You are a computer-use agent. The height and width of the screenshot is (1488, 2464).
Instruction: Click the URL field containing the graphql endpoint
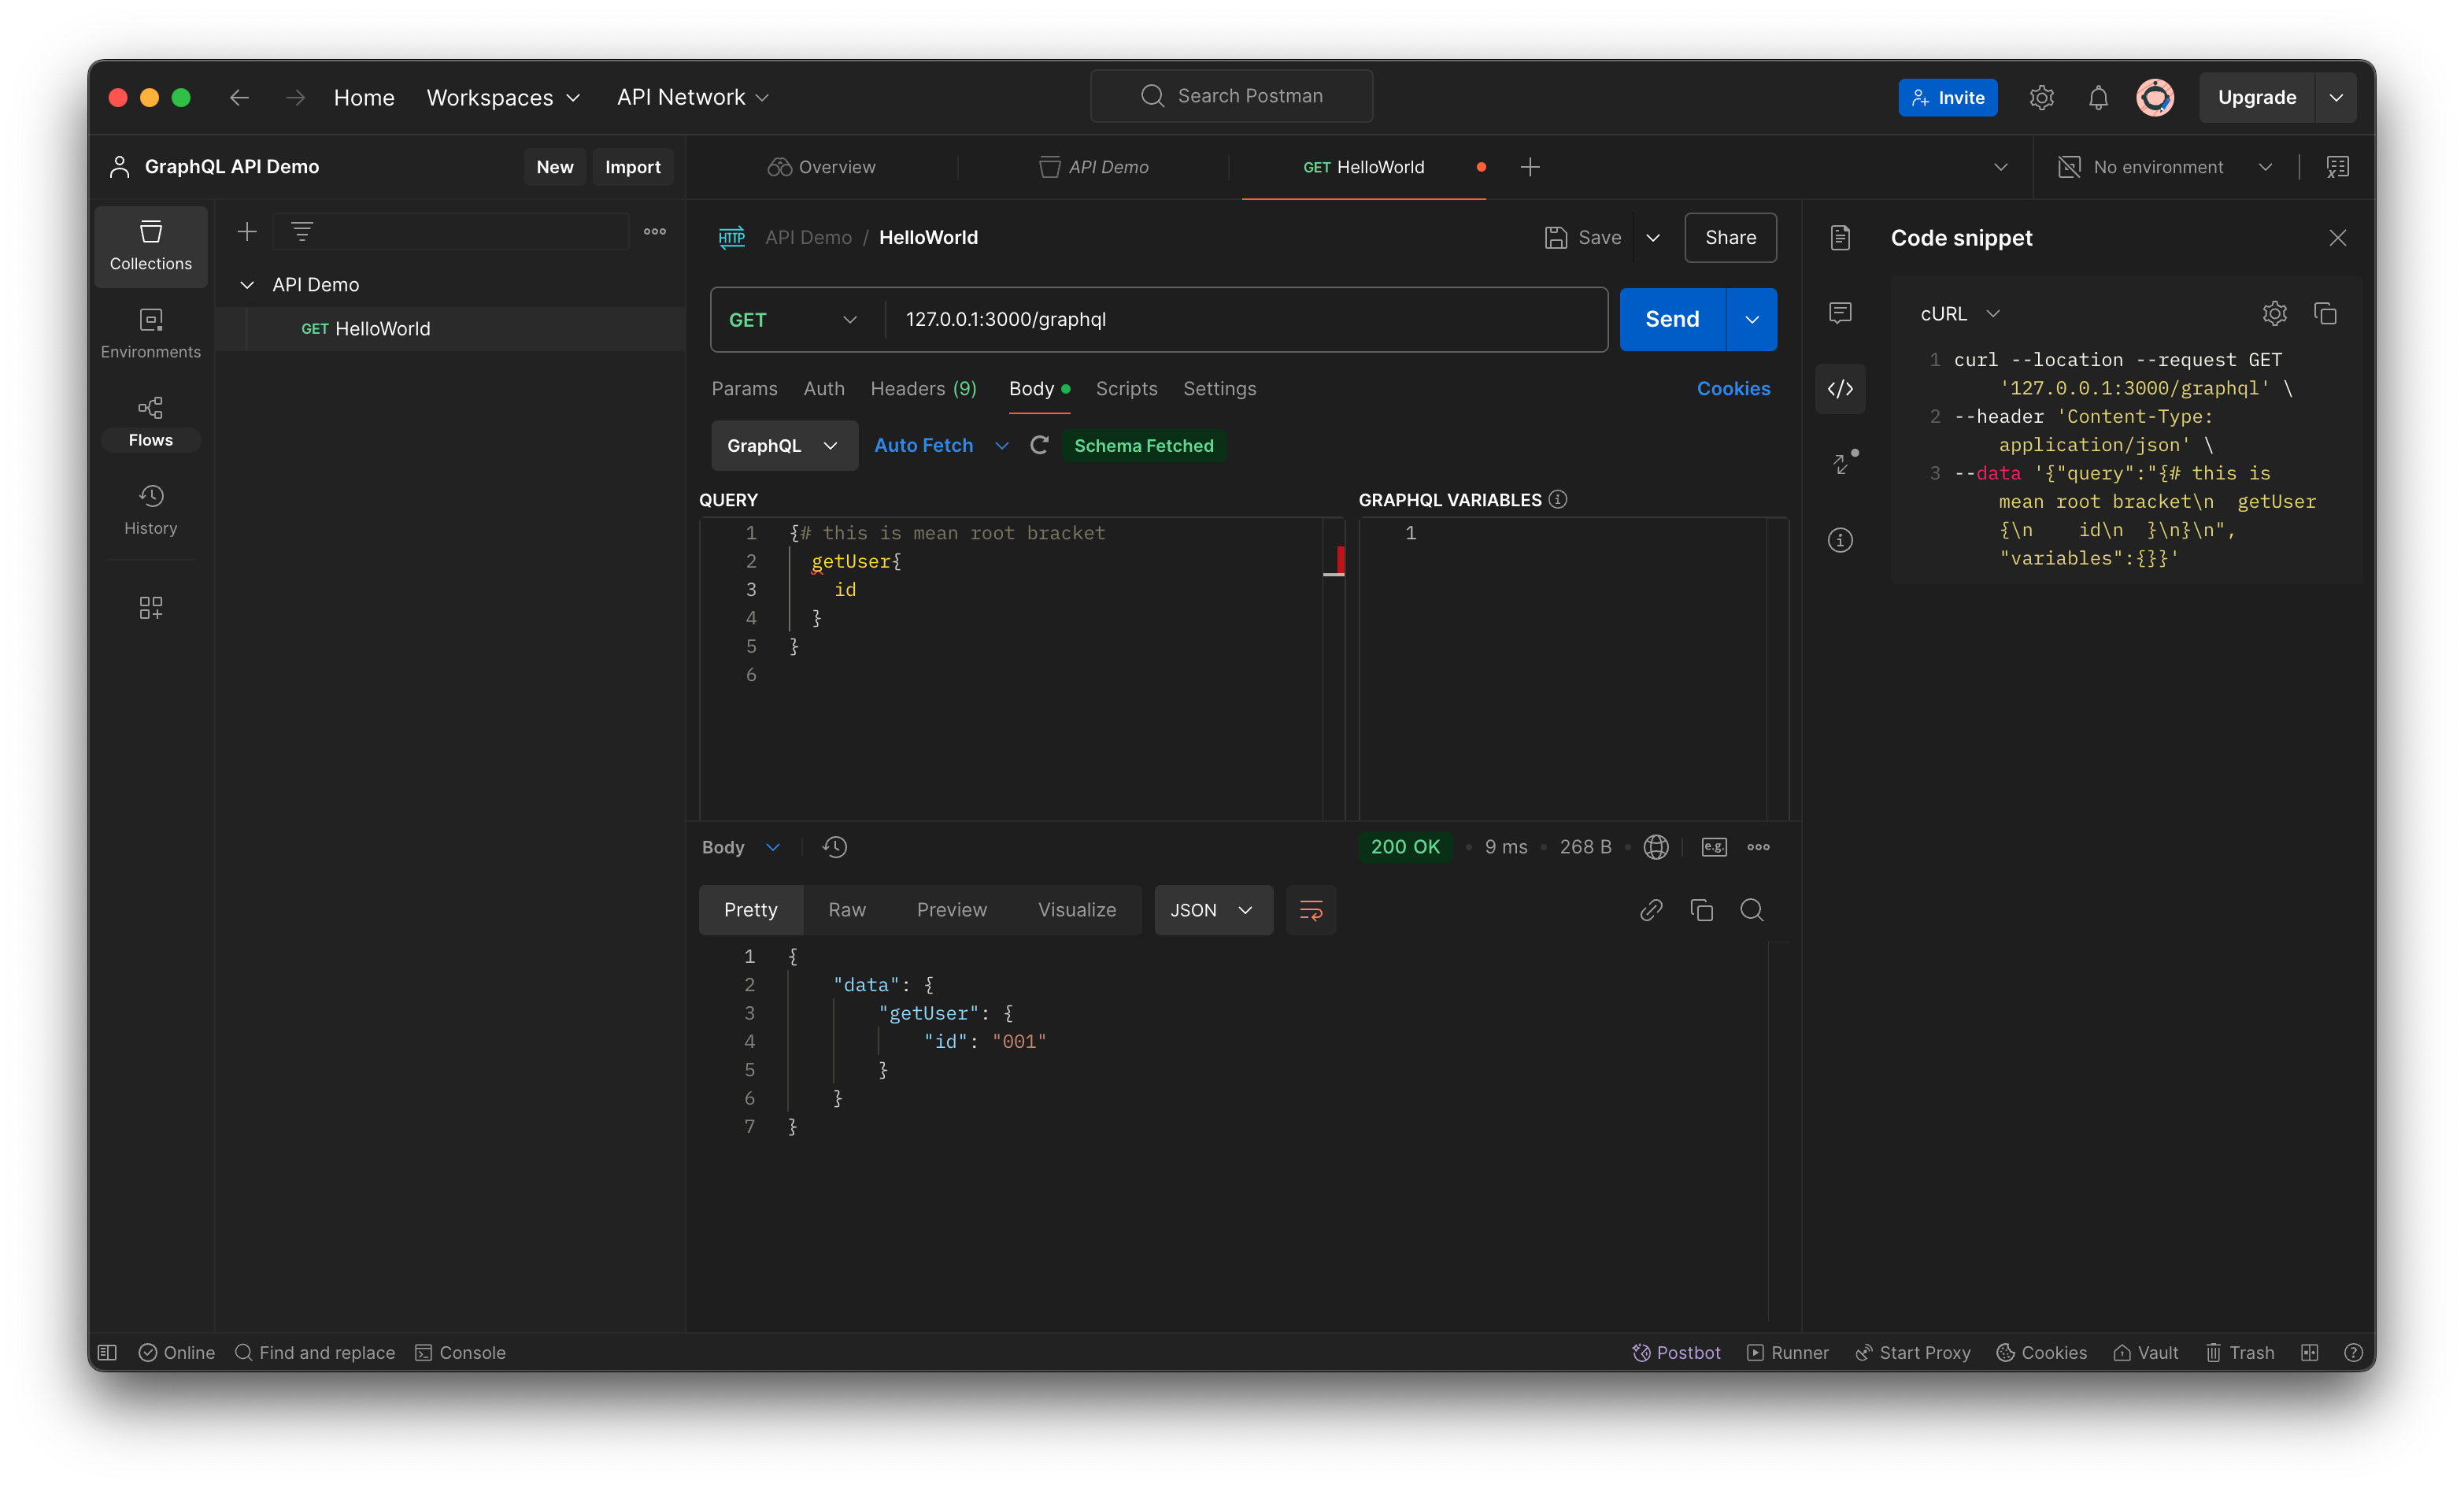click(x=1150, y=319)
